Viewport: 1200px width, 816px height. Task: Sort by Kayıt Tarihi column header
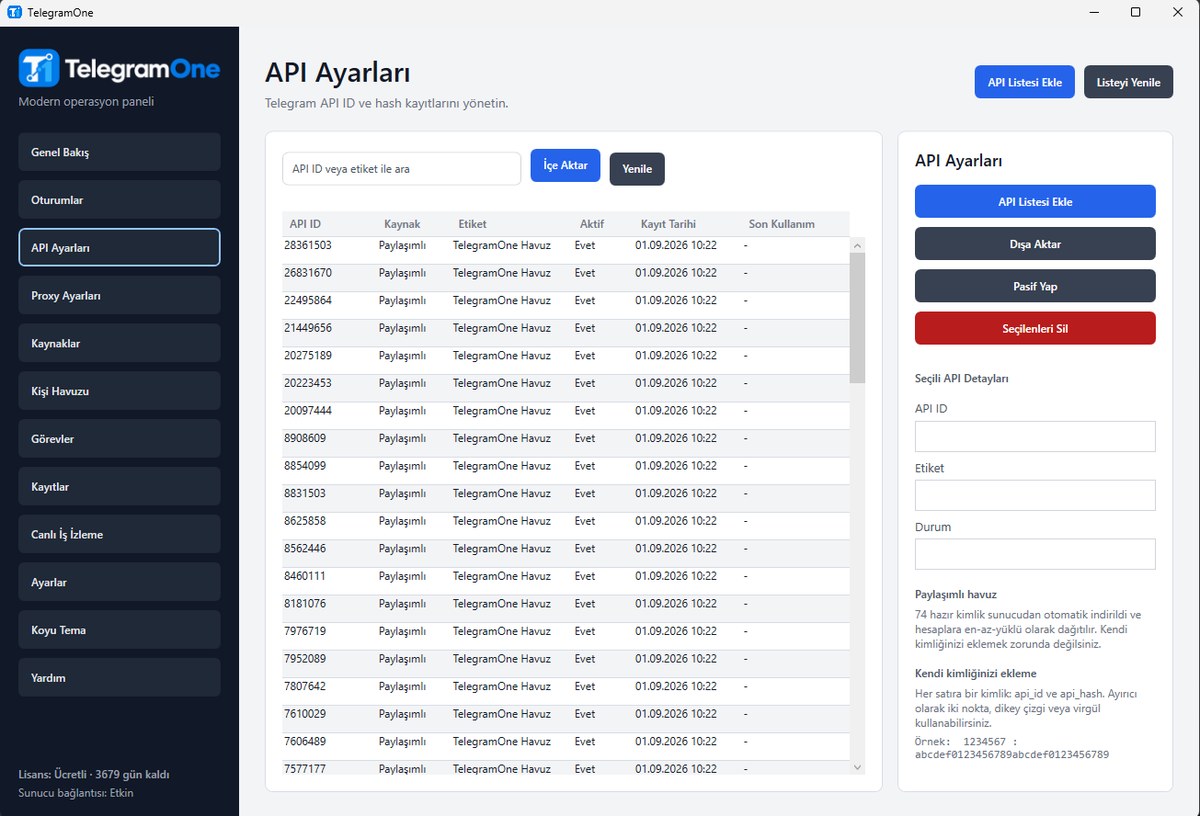[x=687, y=224]
